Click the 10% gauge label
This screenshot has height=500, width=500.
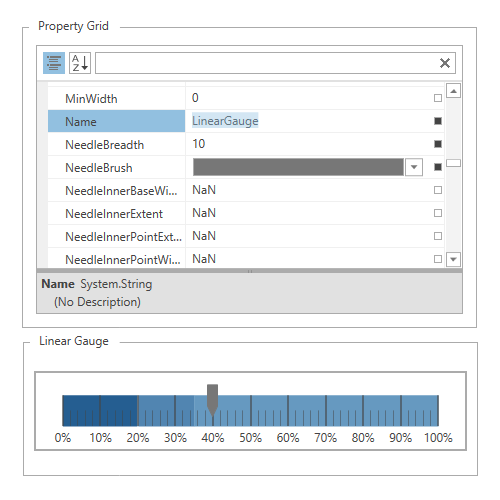tap(100, 437)
